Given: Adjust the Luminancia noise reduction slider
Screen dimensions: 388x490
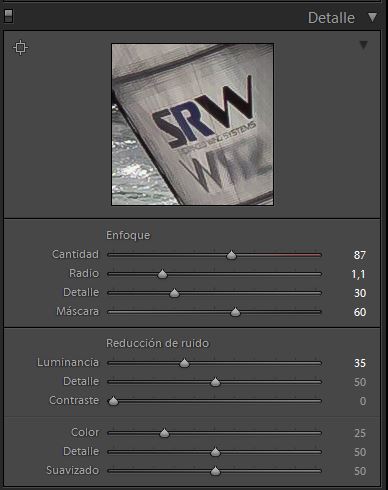Looking at the screenshot, I should (x=184, y=363).
